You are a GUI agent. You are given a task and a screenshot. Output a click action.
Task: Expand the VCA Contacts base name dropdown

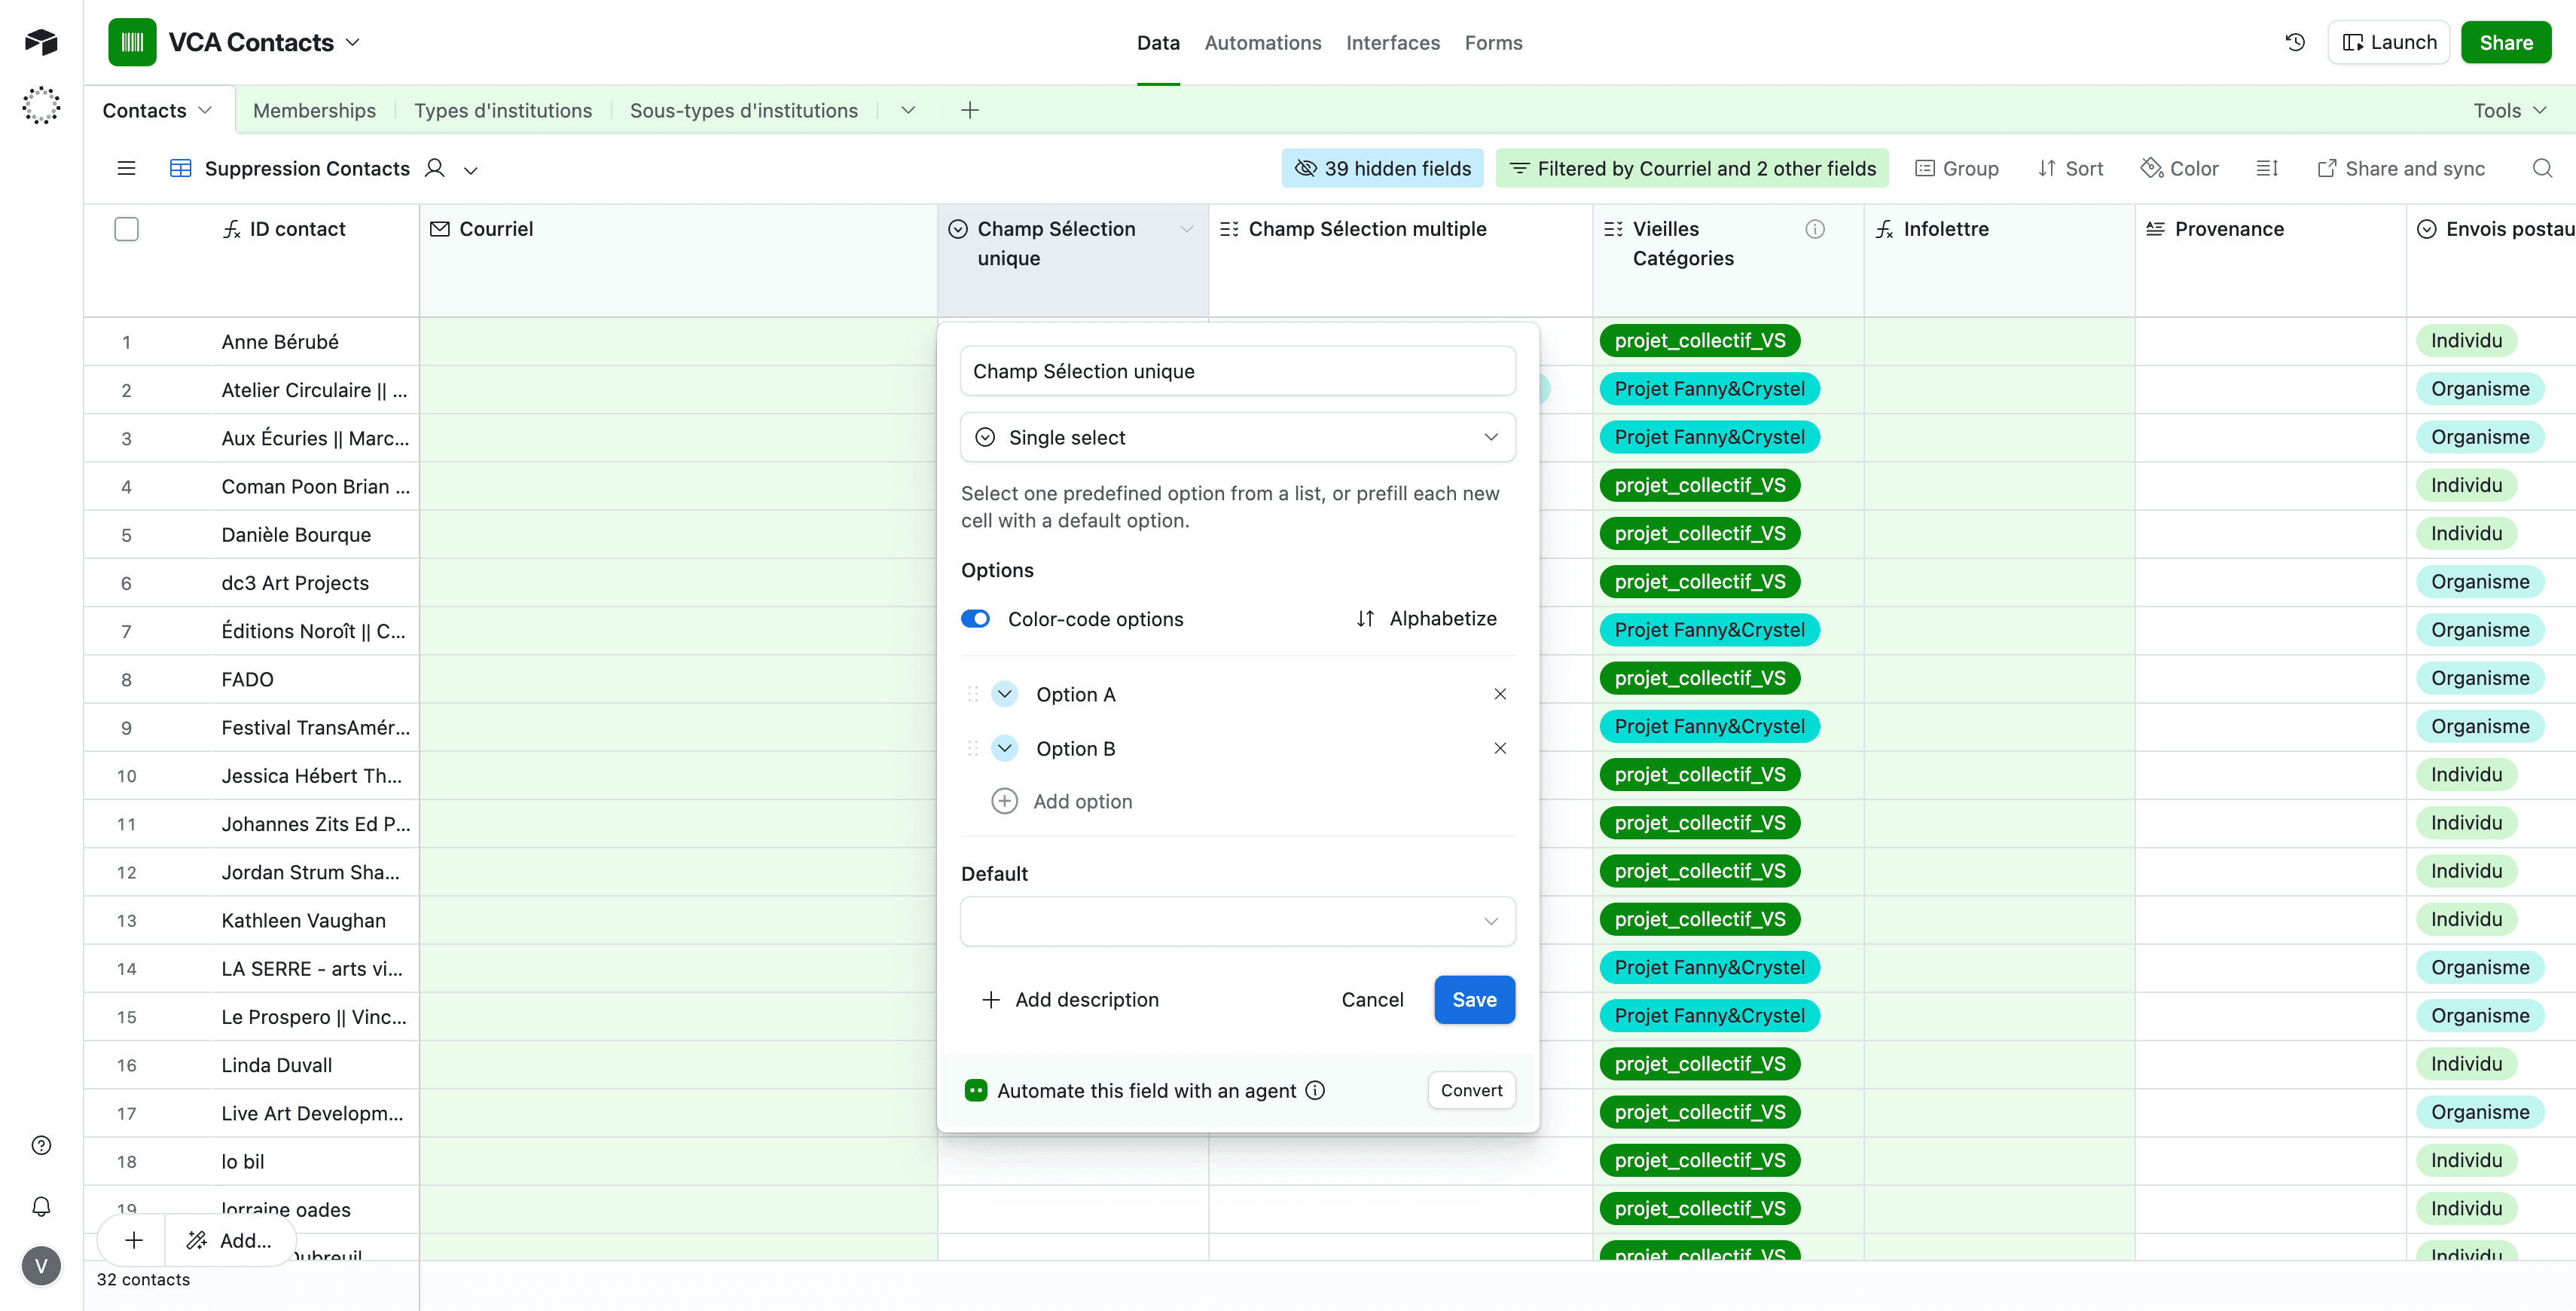(x=352, y=42)
